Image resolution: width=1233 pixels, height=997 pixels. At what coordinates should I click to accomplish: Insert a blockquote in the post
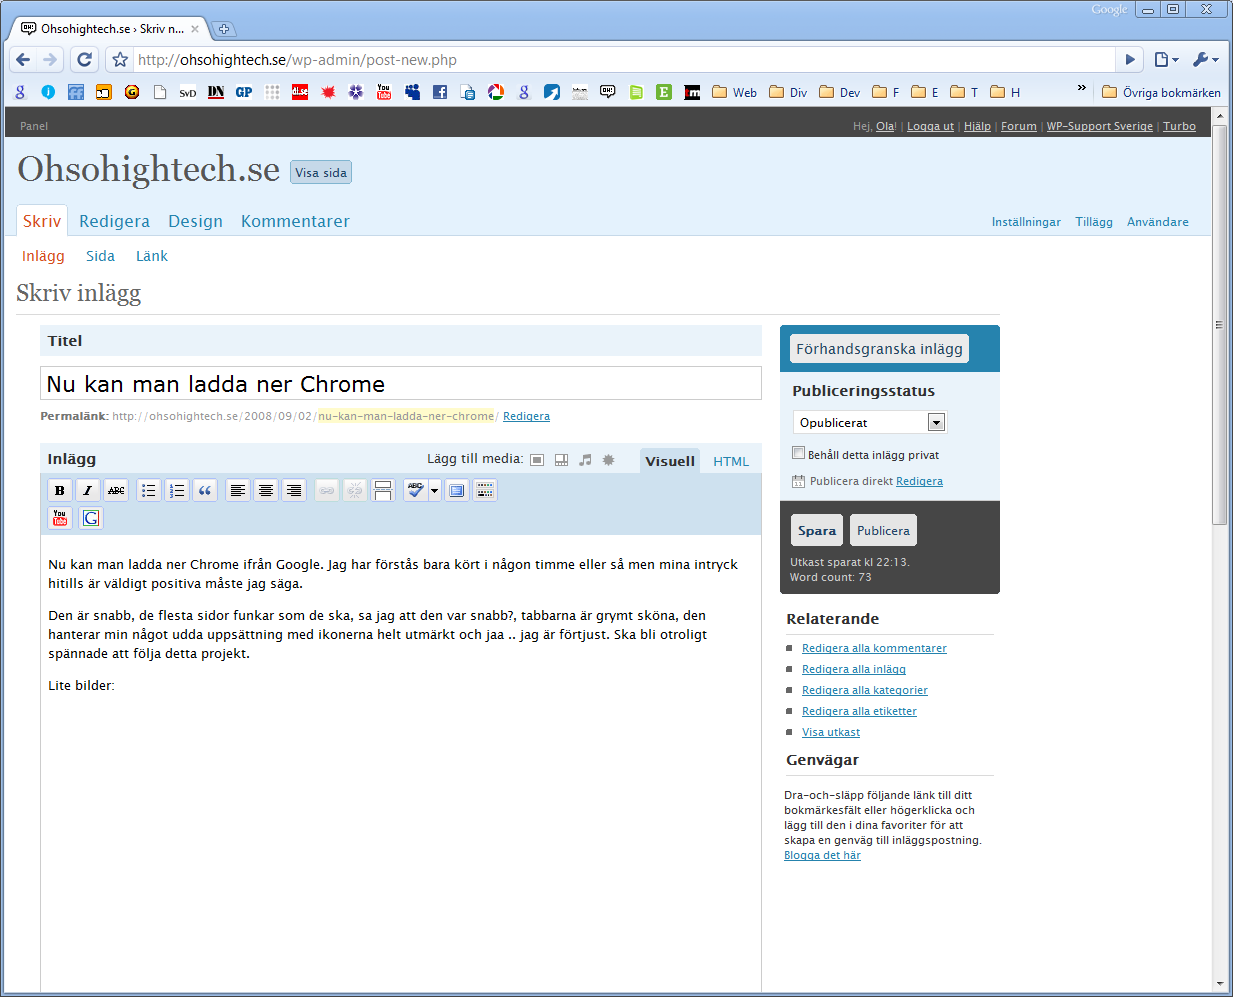tap(205, 490)
